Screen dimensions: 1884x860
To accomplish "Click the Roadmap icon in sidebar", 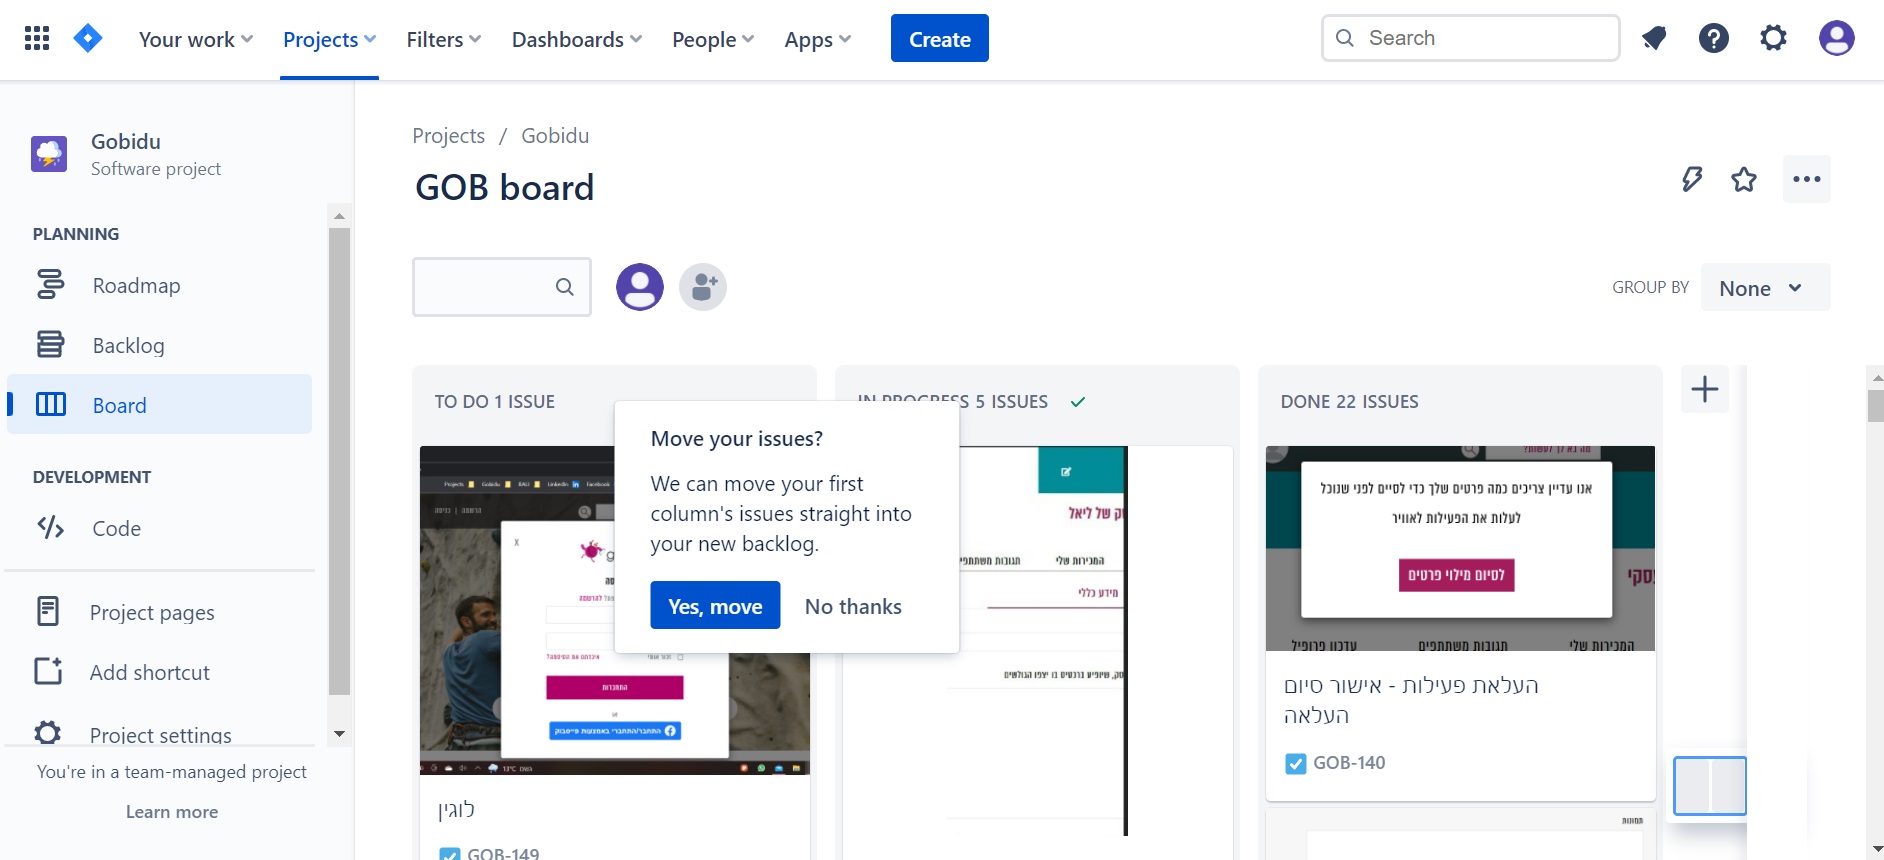I will click(50, 284).
